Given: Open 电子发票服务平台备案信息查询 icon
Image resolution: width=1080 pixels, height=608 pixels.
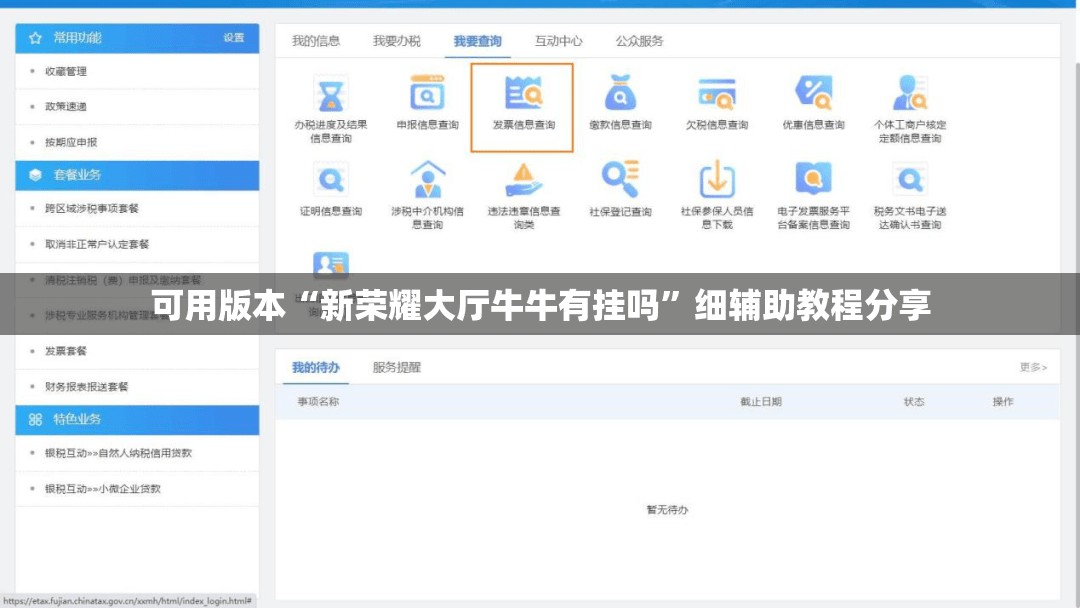Looking at the screenshot, I should tap(813, 179).
